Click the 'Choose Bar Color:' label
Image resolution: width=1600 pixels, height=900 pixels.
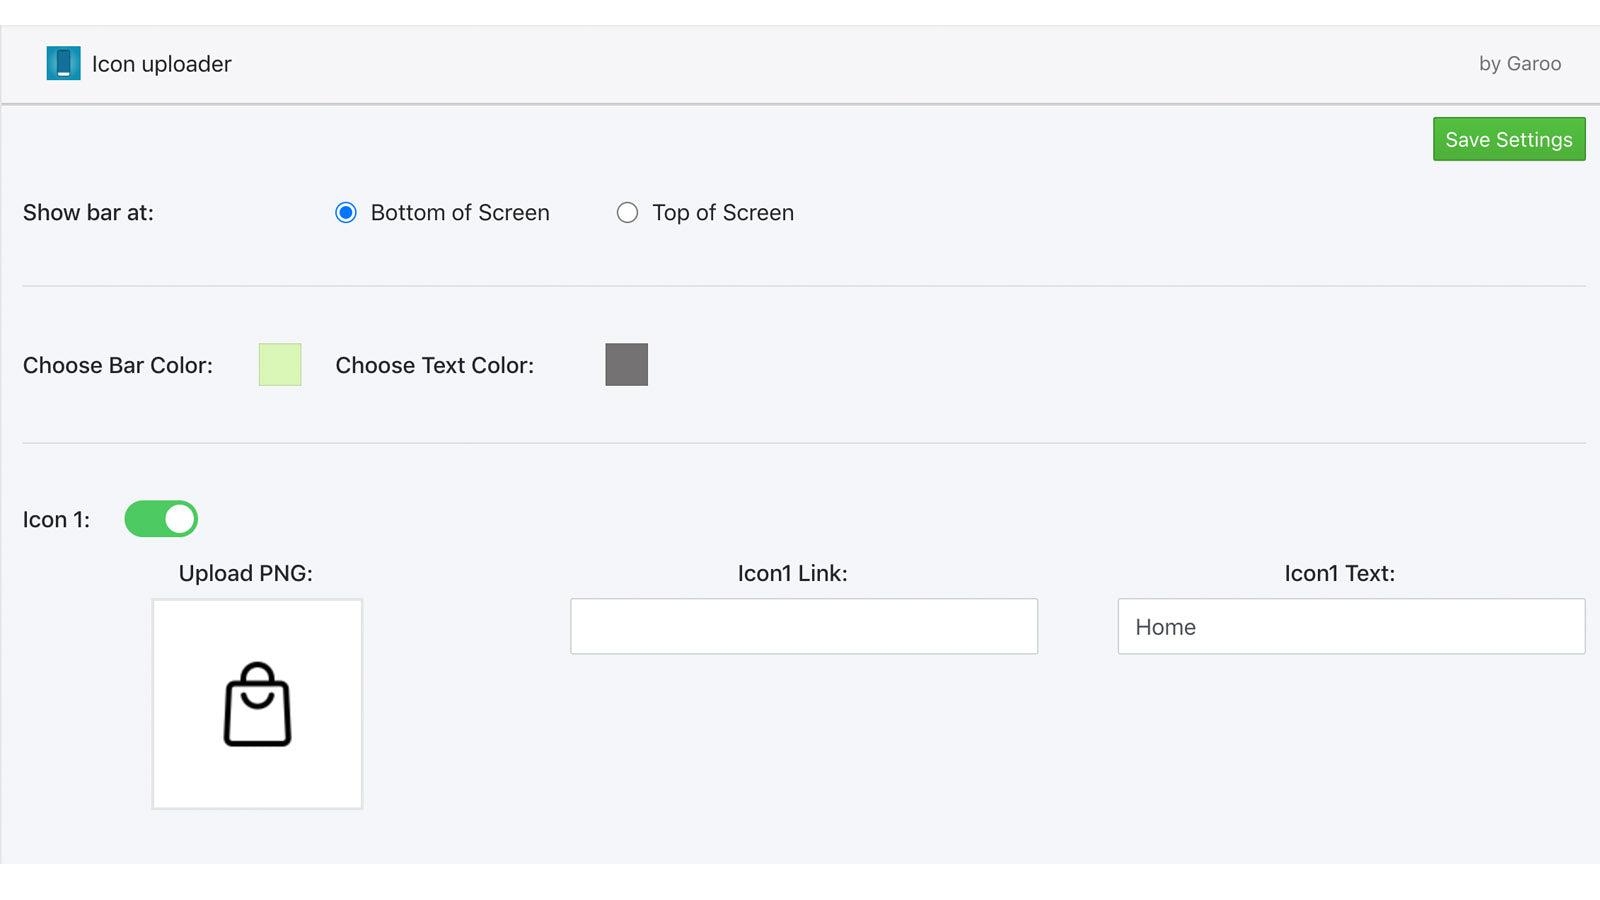coord(118,366)
